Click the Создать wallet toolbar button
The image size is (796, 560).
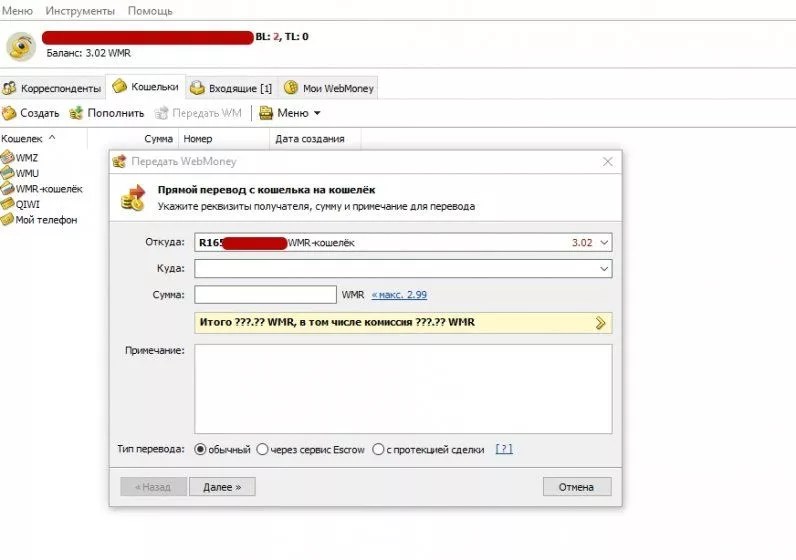coord(31,113)
